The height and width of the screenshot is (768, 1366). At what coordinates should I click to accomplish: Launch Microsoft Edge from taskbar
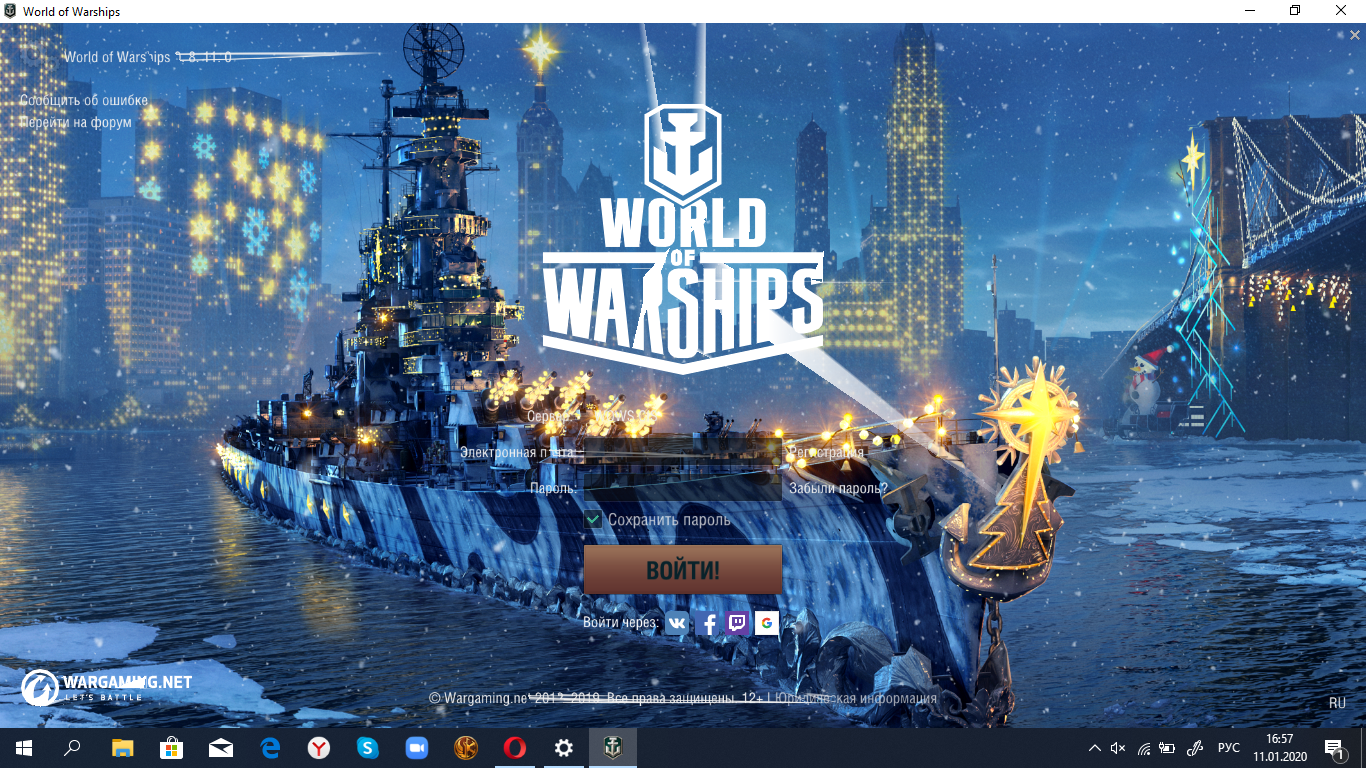click(x=269, y=748)
